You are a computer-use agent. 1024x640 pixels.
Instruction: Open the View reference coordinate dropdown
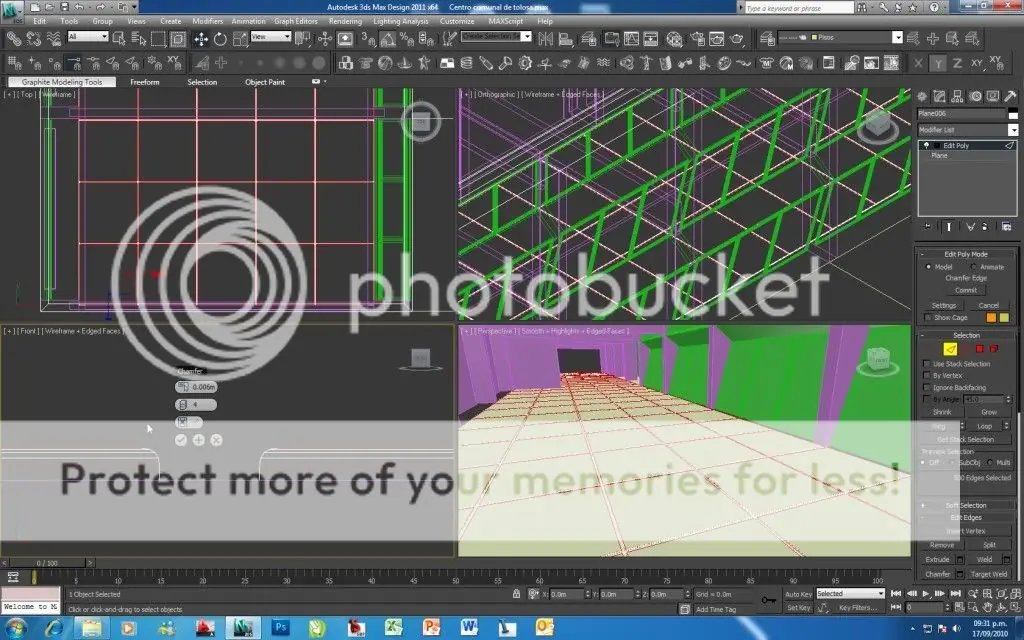[271, 37]
